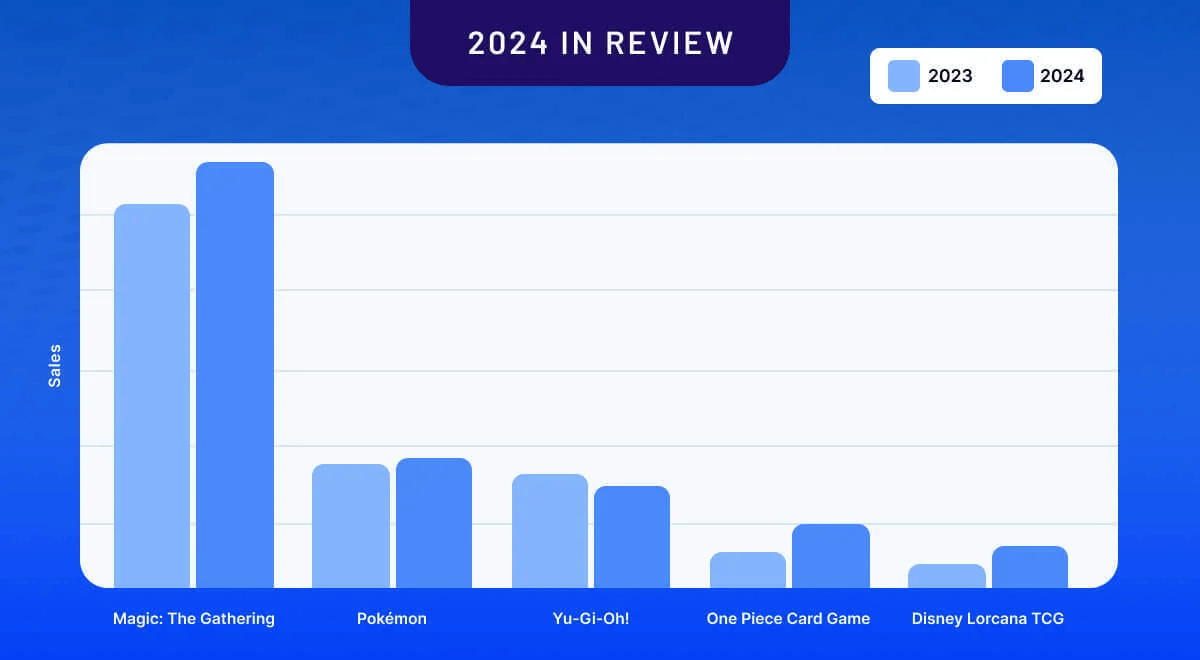Image resolution: width=1200 pixels, height=660 pixels.
Task: Click the Pokémon 2023 bar
Action: [x=351, y=526]
